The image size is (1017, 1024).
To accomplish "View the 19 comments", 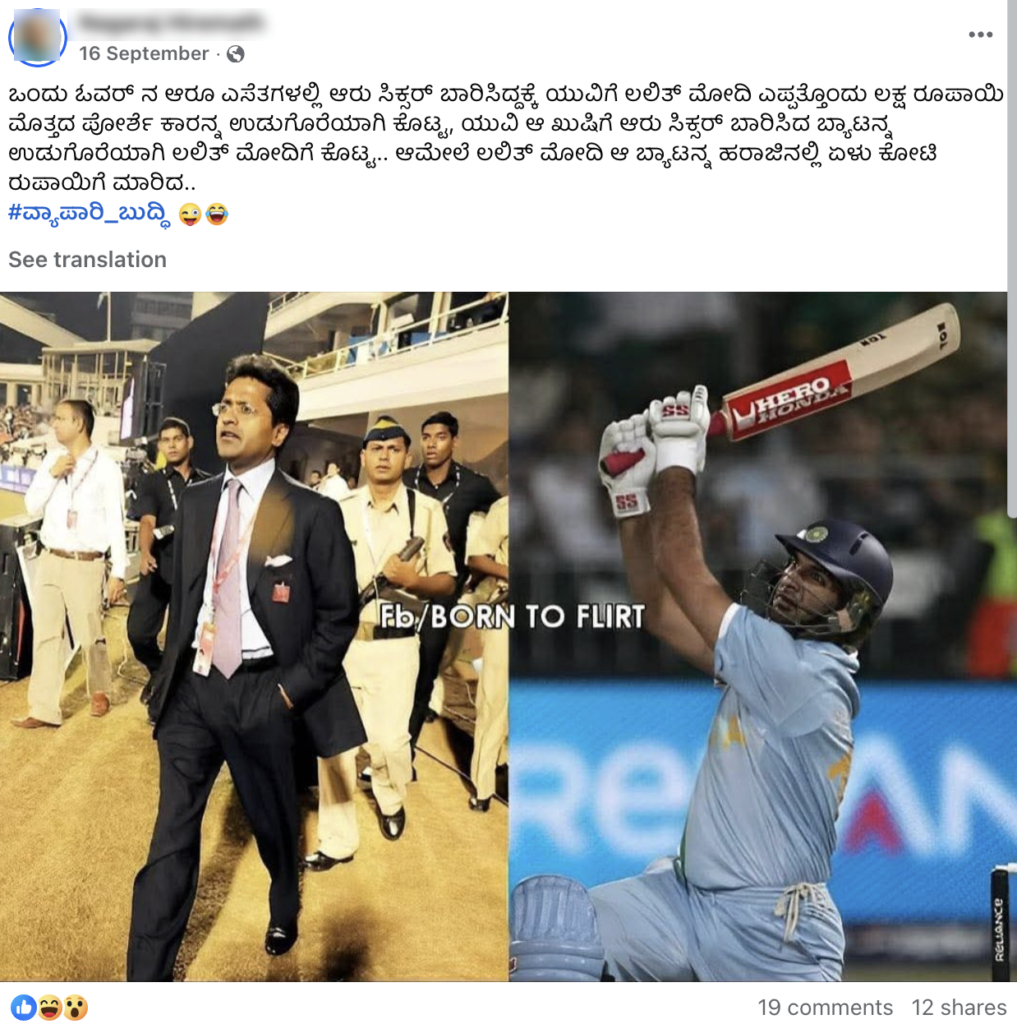I will click(825, 1007).
